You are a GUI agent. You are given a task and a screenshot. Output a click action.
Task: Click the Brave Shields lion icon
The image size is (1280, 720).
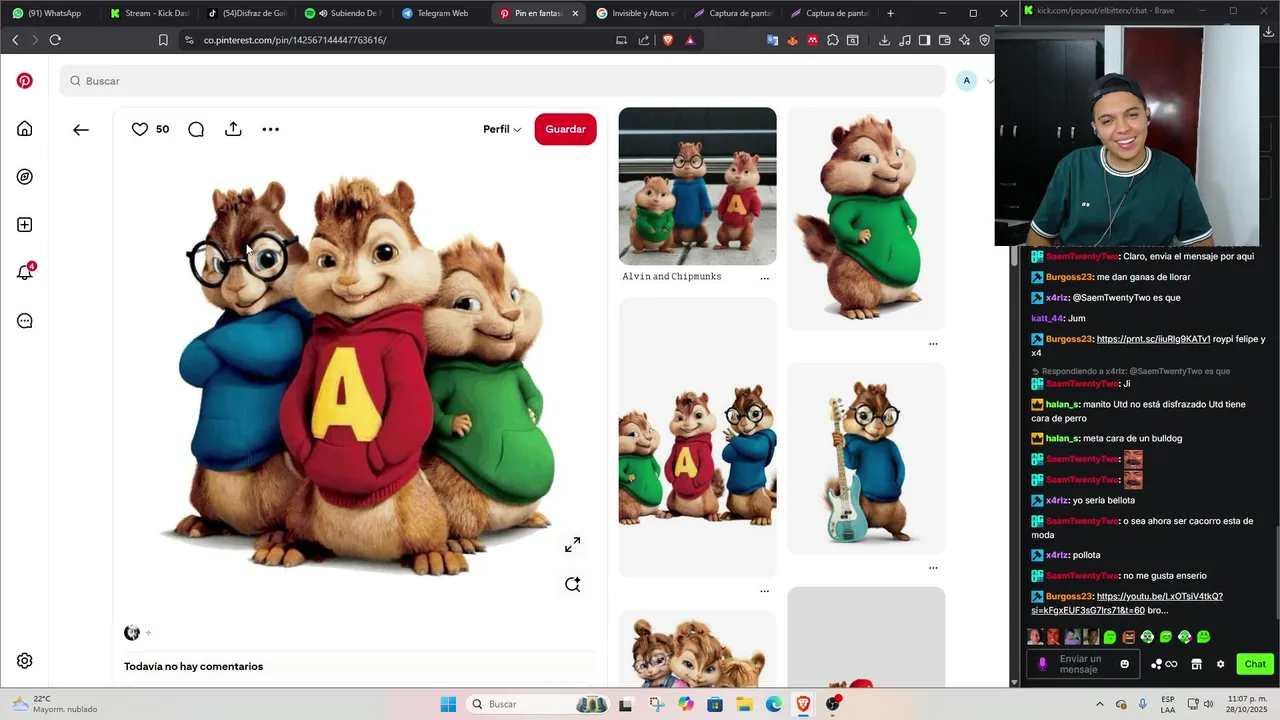pos(668,40)
